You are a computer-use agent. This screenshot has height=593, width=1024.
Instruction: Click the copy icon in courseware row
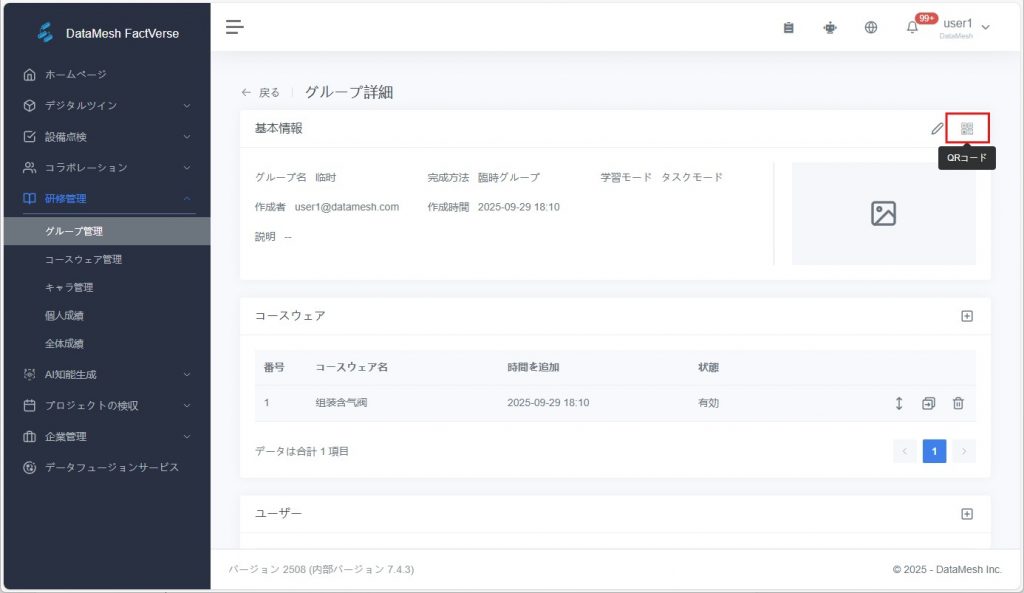[x=929, y=403]
